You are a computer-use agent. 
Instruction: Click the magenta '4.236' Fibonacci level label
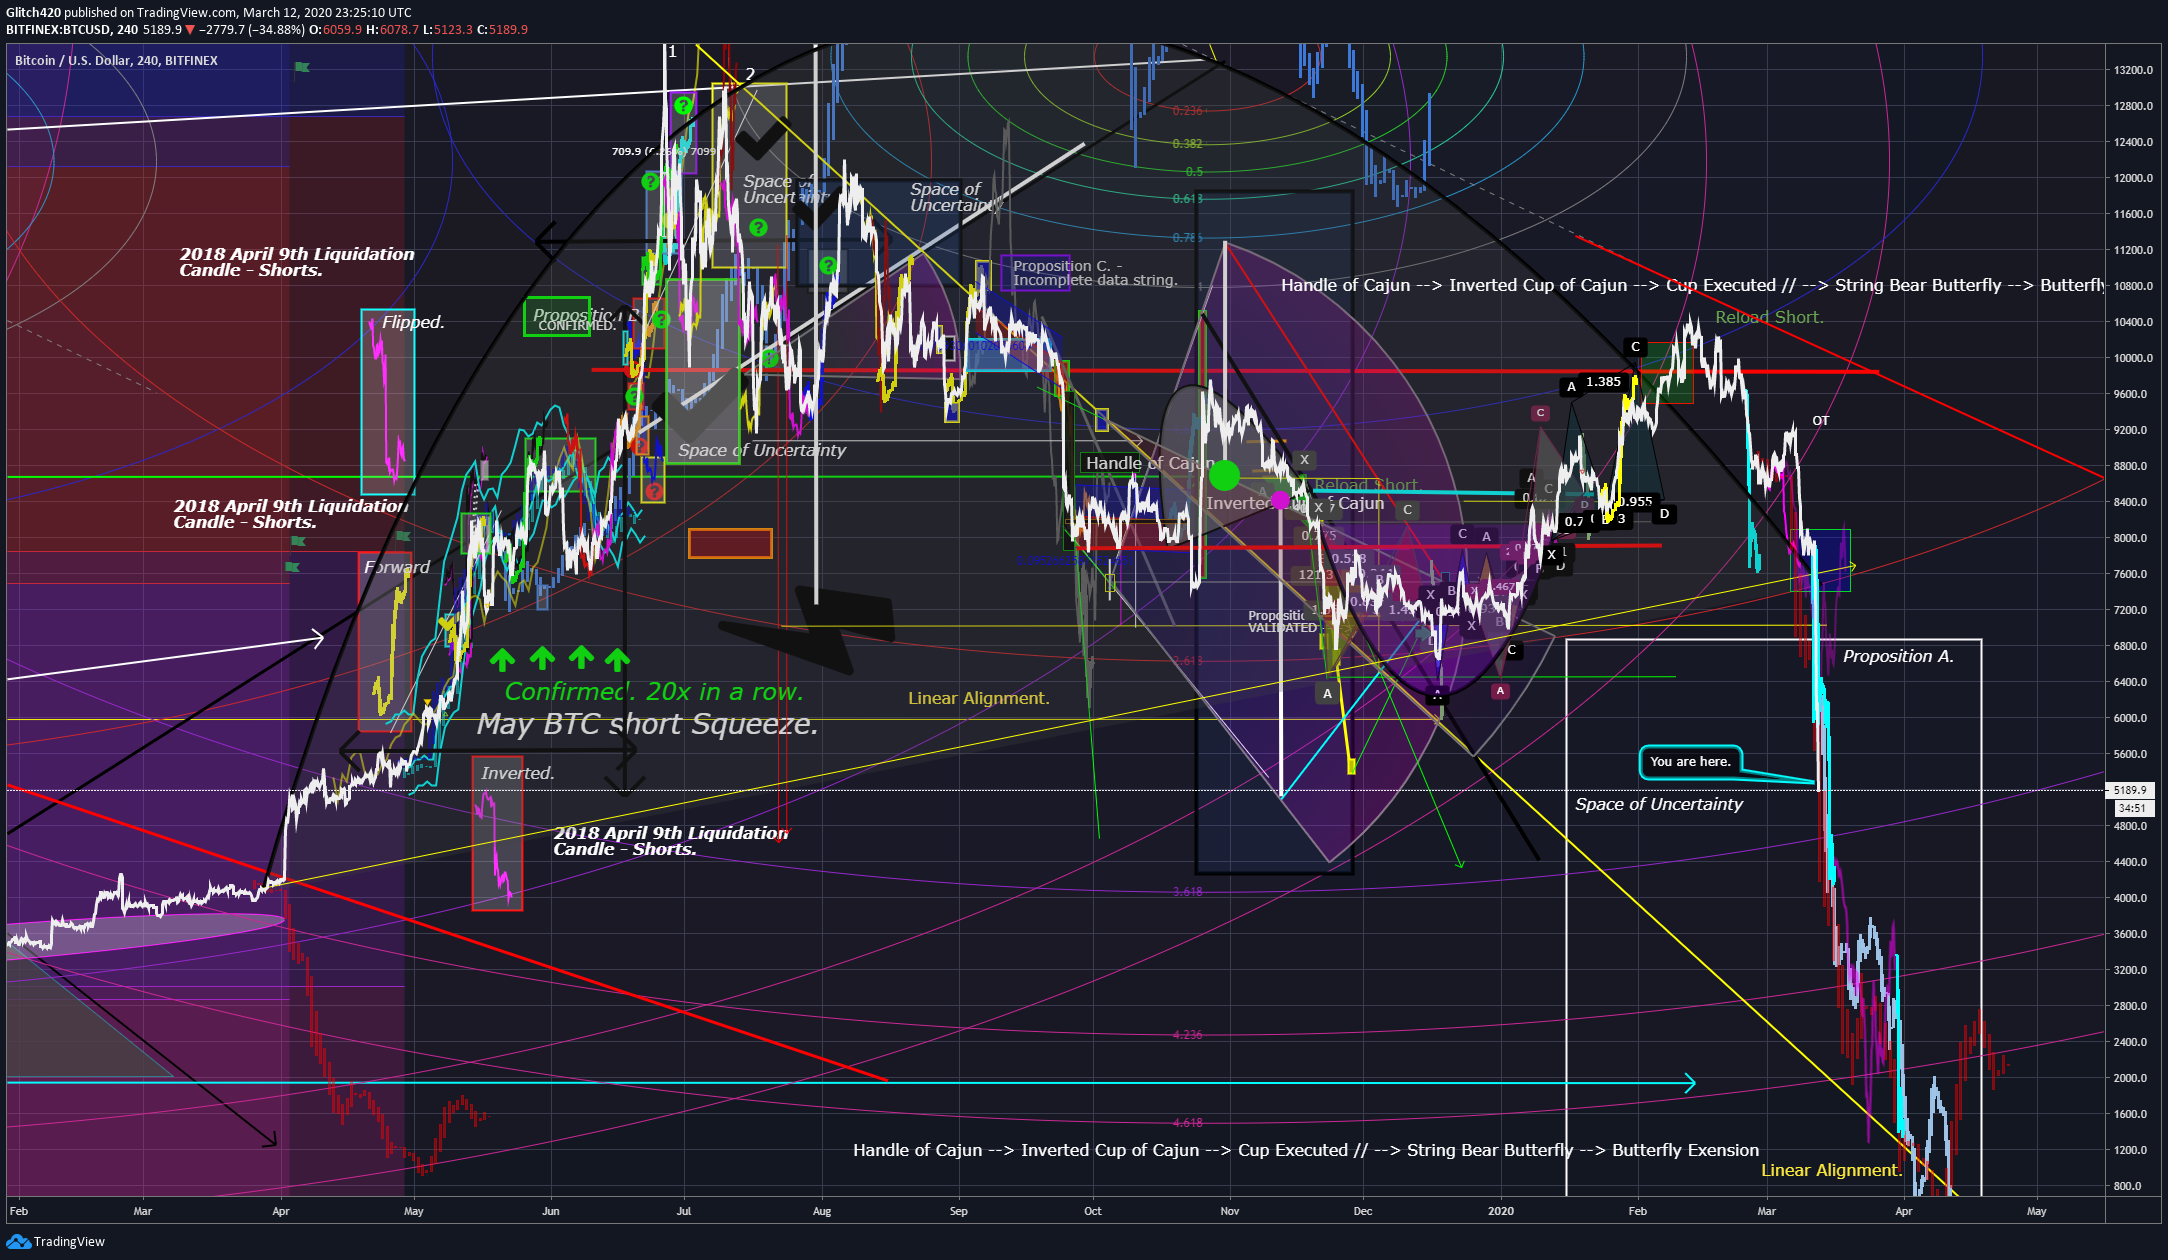pyautogui.click(x=1188, y=1035)
